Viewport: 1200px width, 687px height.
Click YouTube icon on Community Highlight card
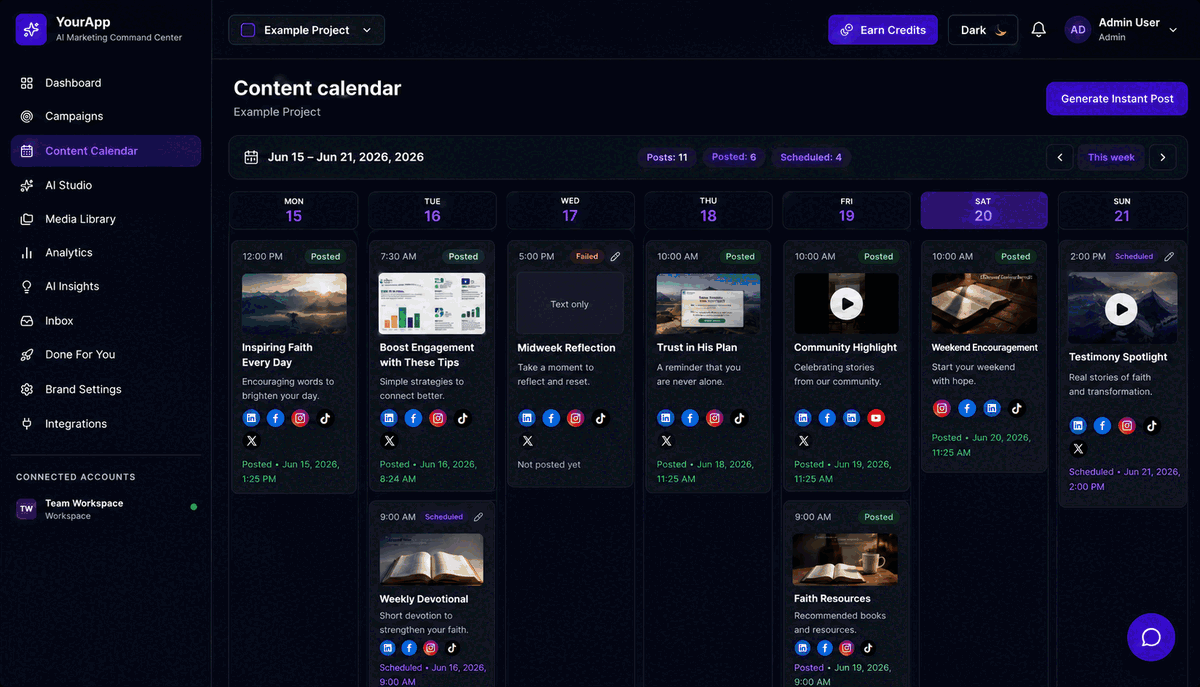tap(876, 419)
